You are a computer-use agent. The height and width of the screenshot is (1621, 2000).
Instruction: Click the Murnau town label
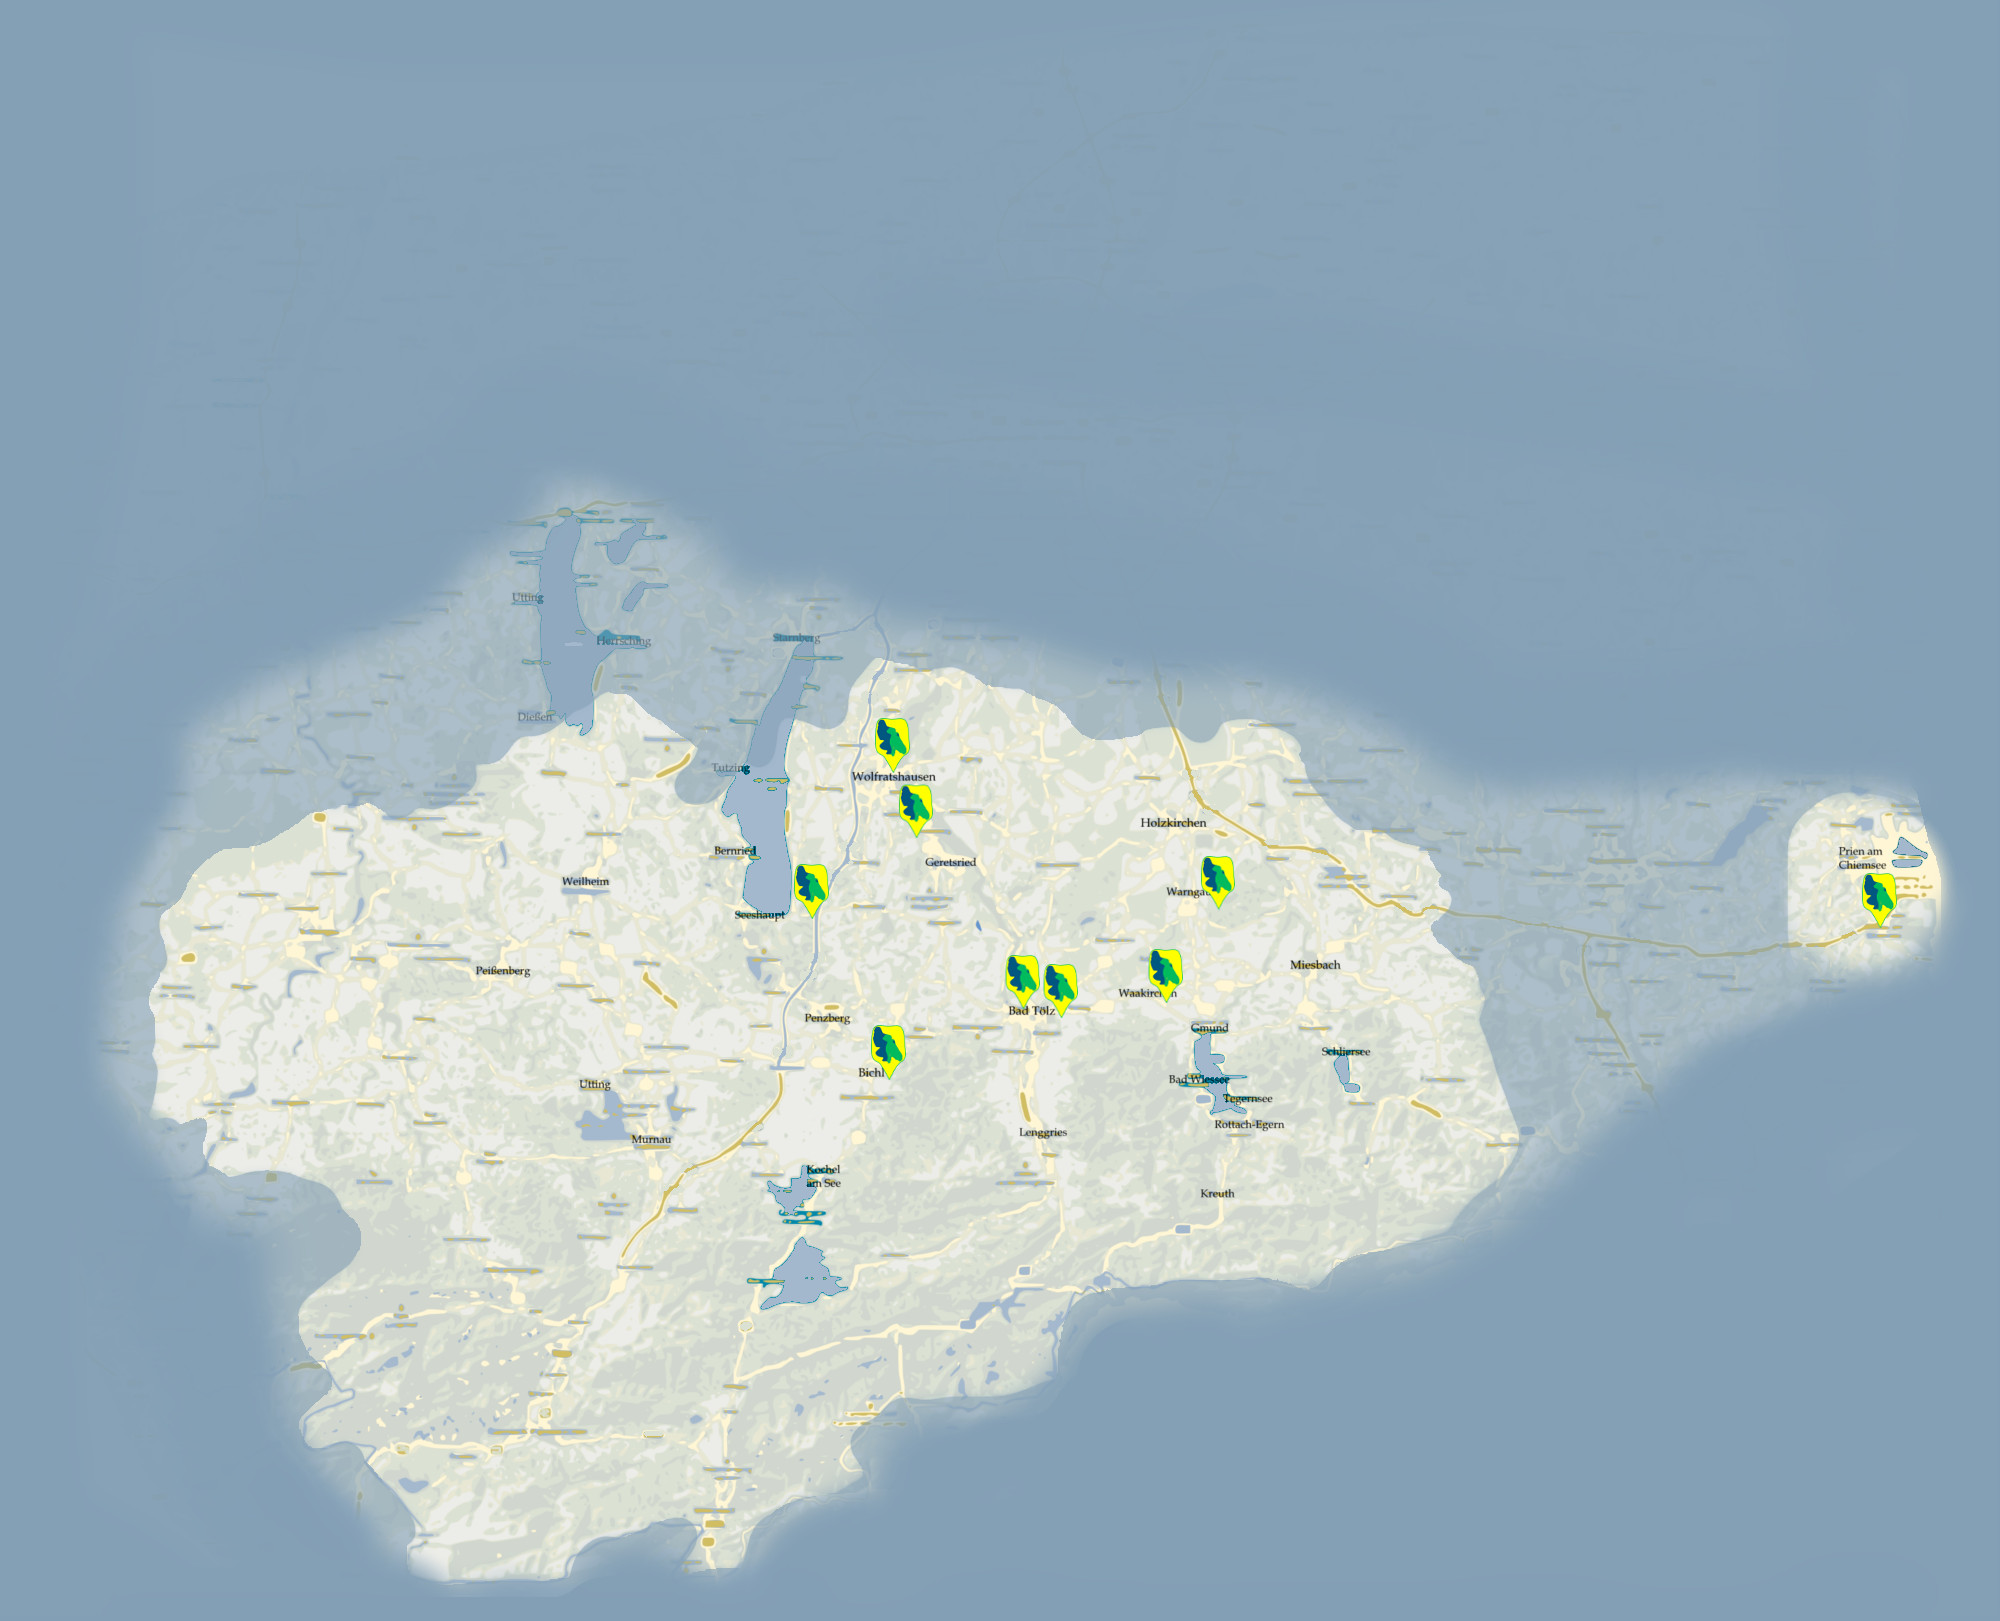click(x=651, y=1139)
